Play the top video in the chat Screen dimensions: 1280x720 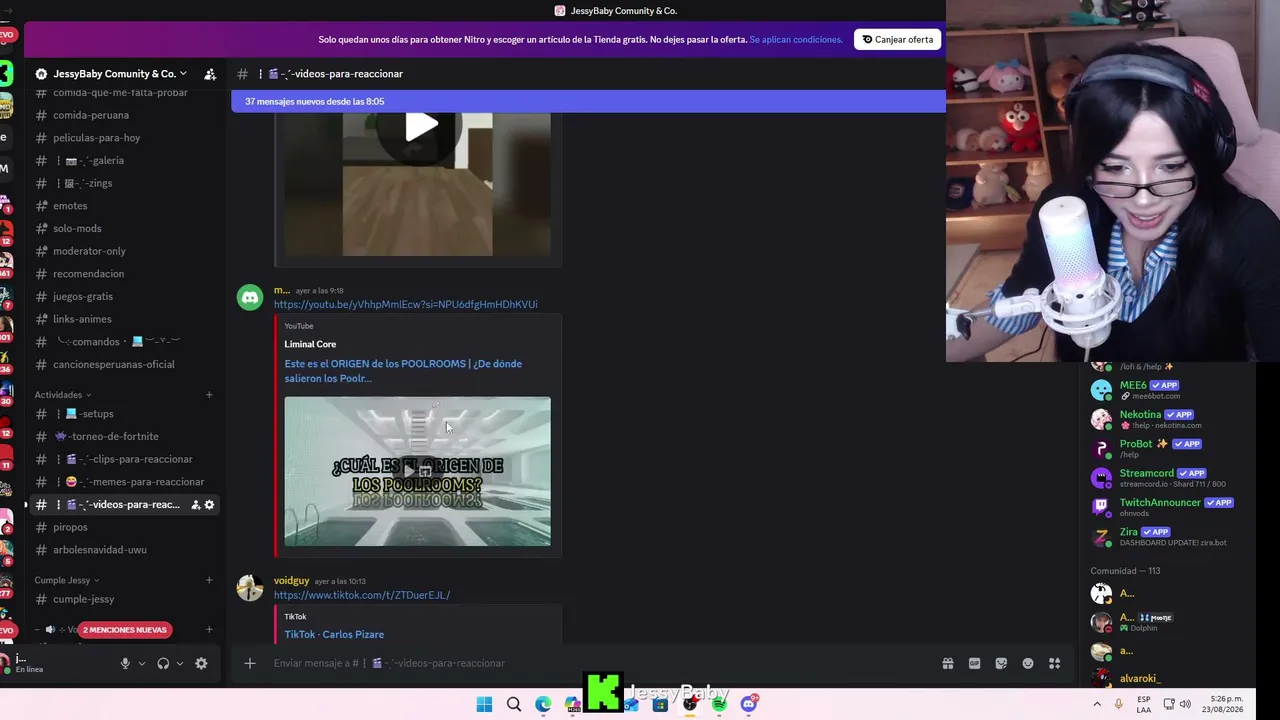[x=421, y=126]
